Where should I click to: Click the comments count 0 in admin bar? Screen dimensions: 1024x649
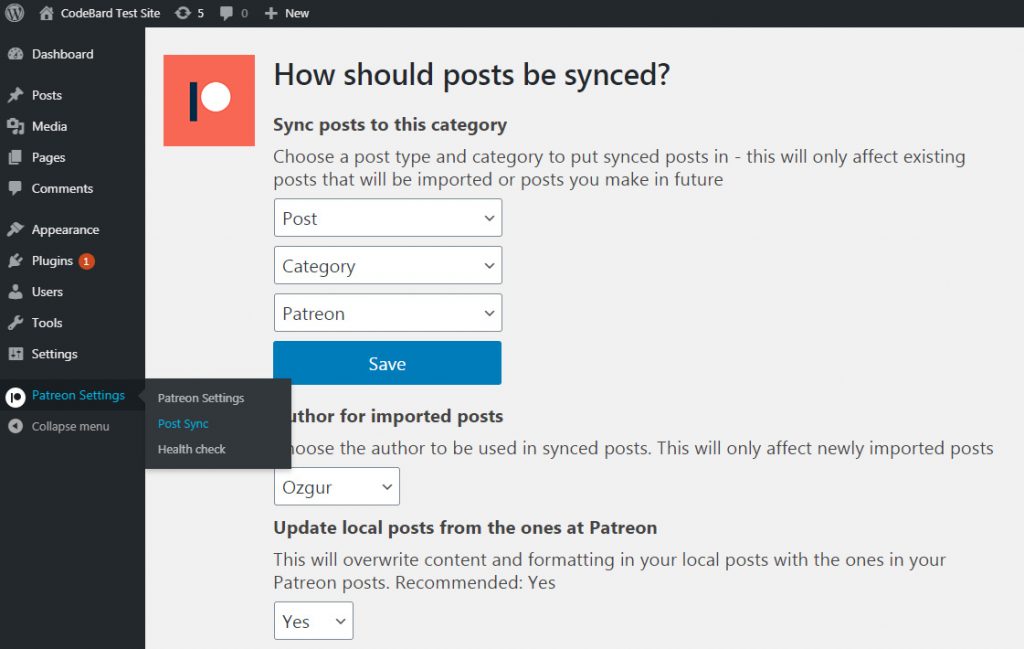point(244,13)
